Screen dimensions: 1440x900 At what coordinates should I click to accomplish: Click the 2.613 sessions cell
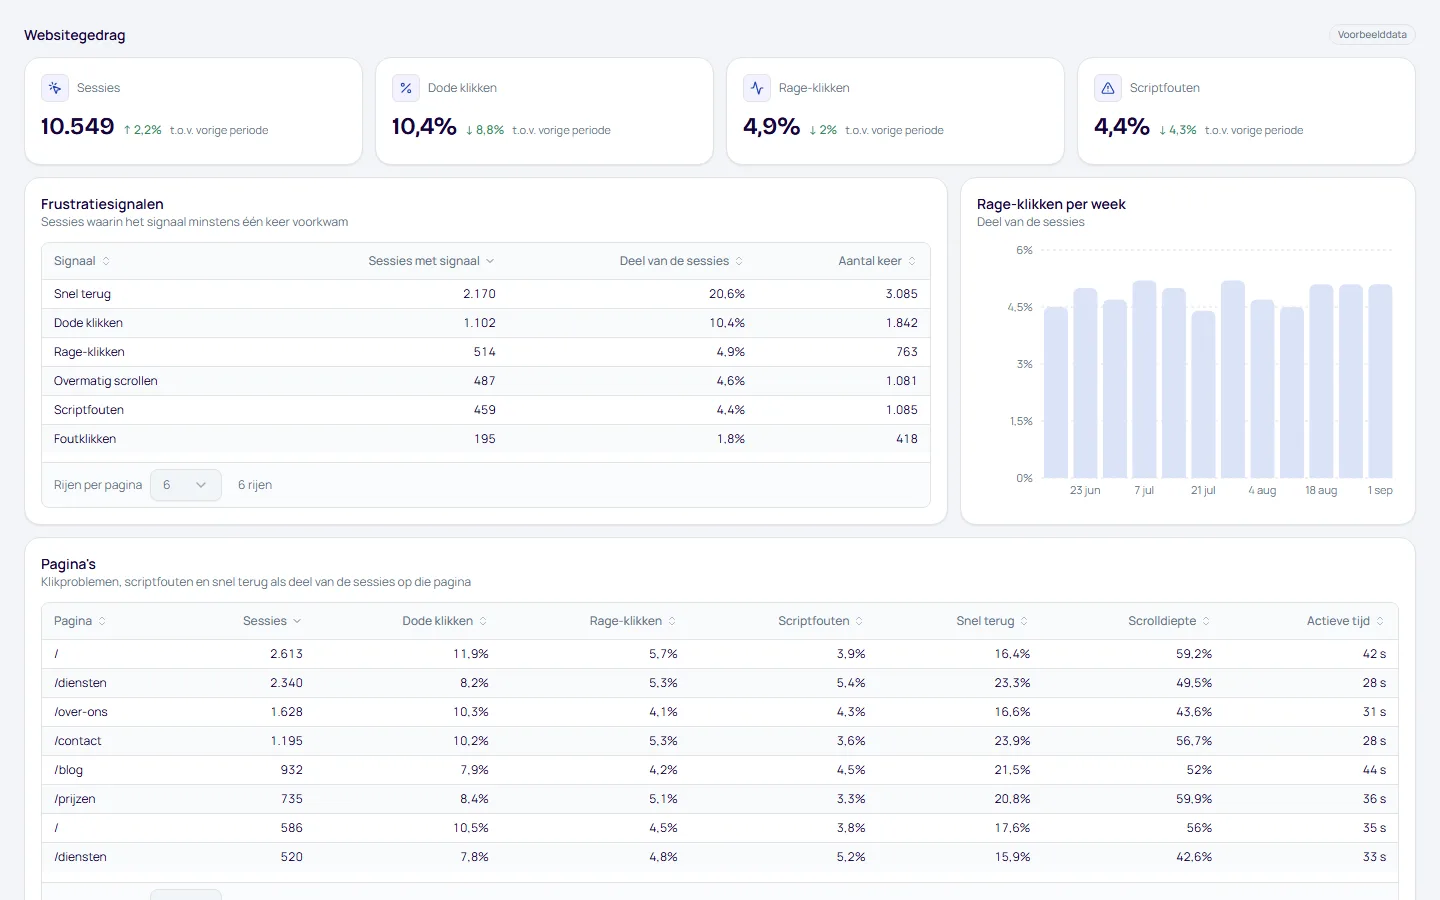click(x=286, y=654)
